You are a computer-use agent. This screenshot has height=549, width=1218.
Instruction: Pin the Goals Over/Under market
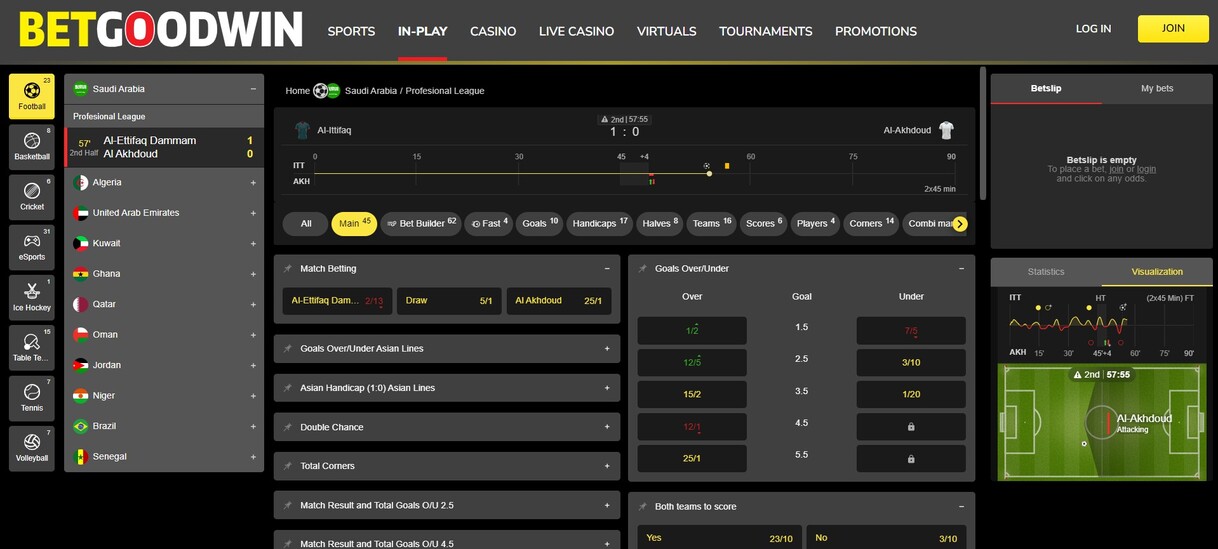(642, 269)
